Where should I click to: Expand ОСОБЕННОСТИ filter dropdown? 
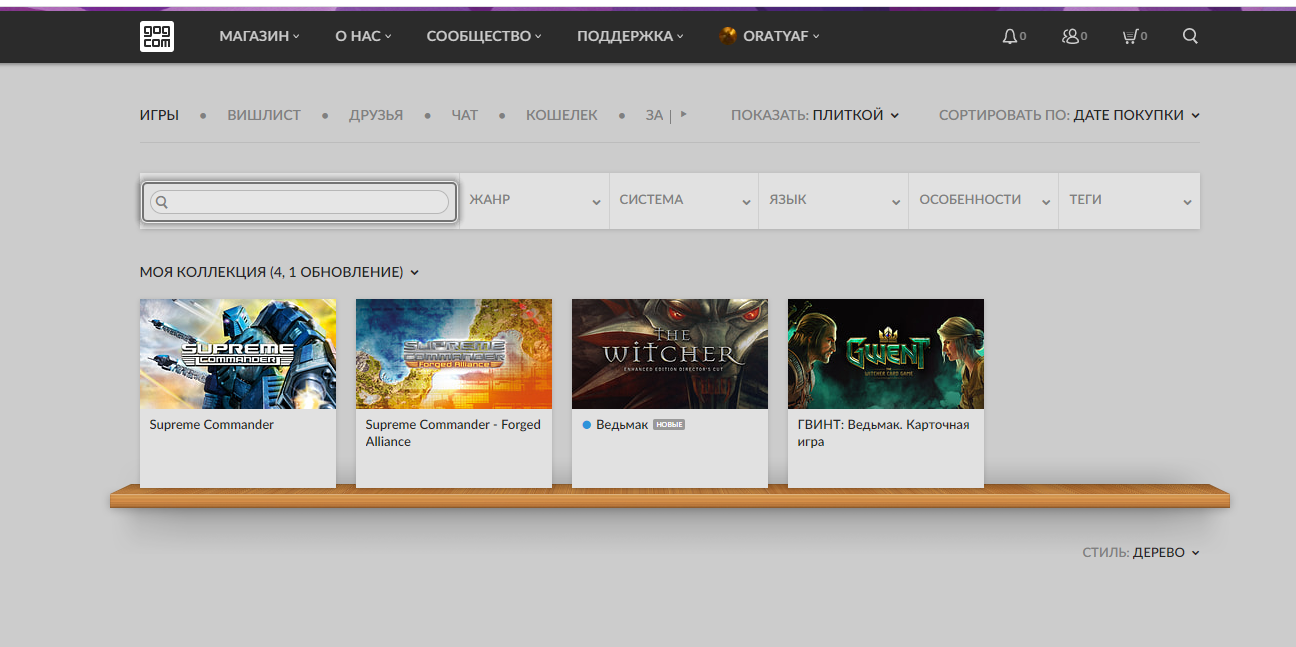[984, 200]
